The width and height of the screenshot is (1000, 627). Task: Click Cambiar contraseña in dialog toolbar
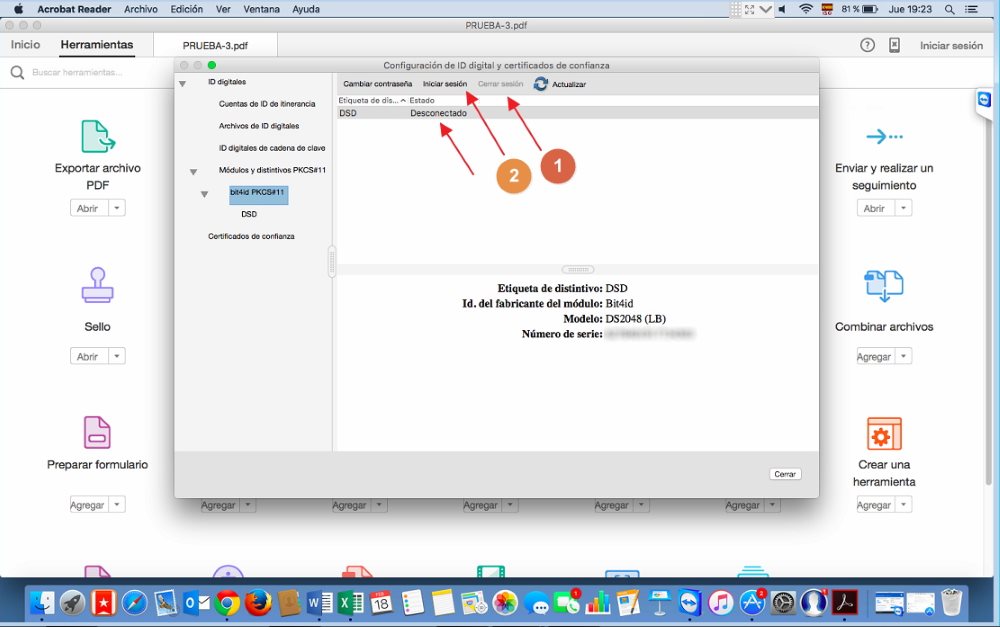pyautogui.click(x=378, y=84)
